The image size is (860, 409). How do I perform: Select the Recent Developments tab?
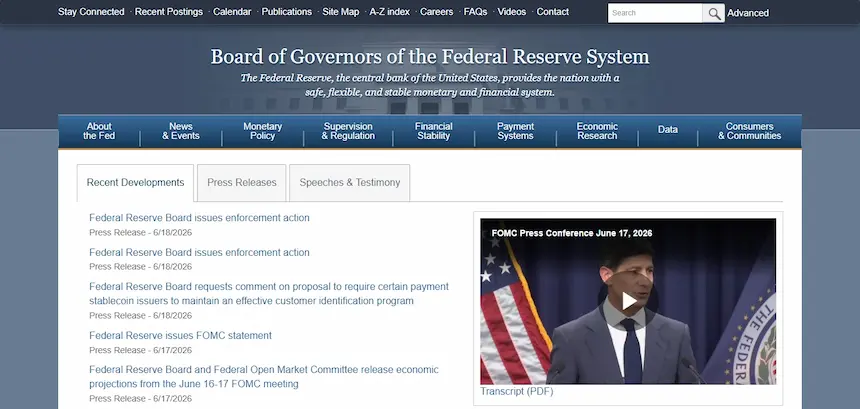coord(135,183)
